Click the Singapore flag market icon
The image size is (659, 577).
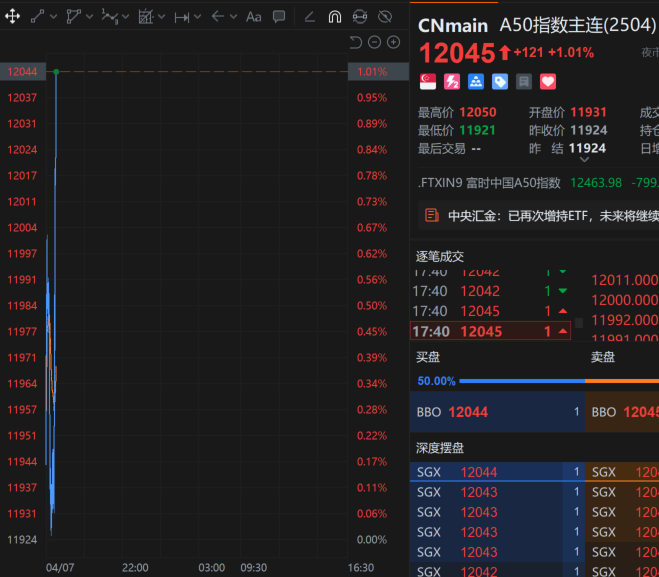tap(428, 82)
